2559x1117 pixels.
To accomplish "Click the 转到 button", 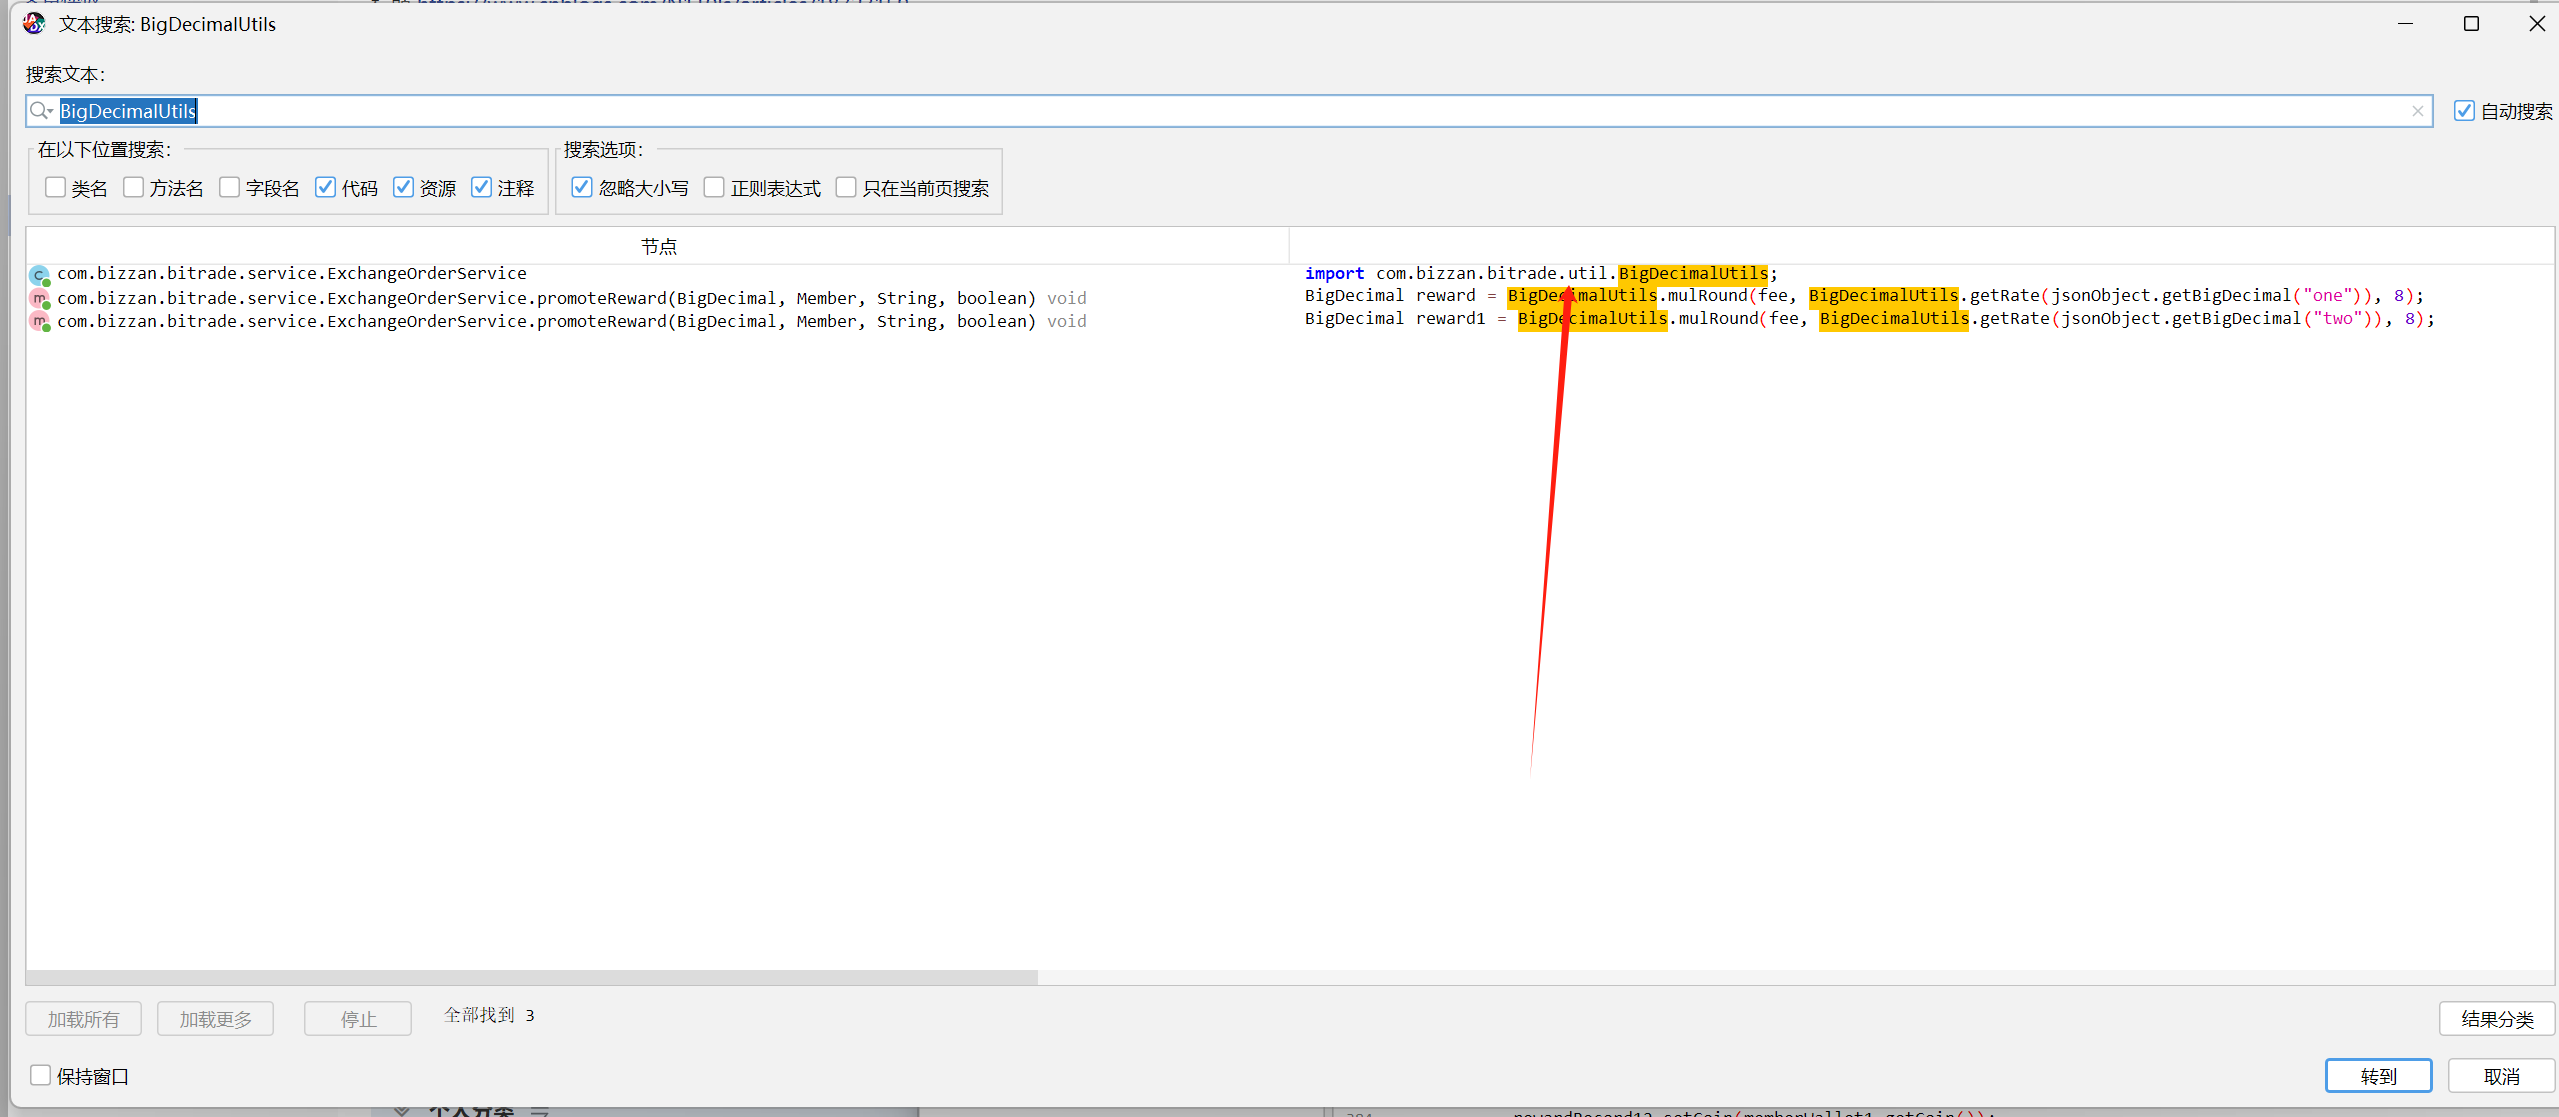I will coord(2378,1076).
